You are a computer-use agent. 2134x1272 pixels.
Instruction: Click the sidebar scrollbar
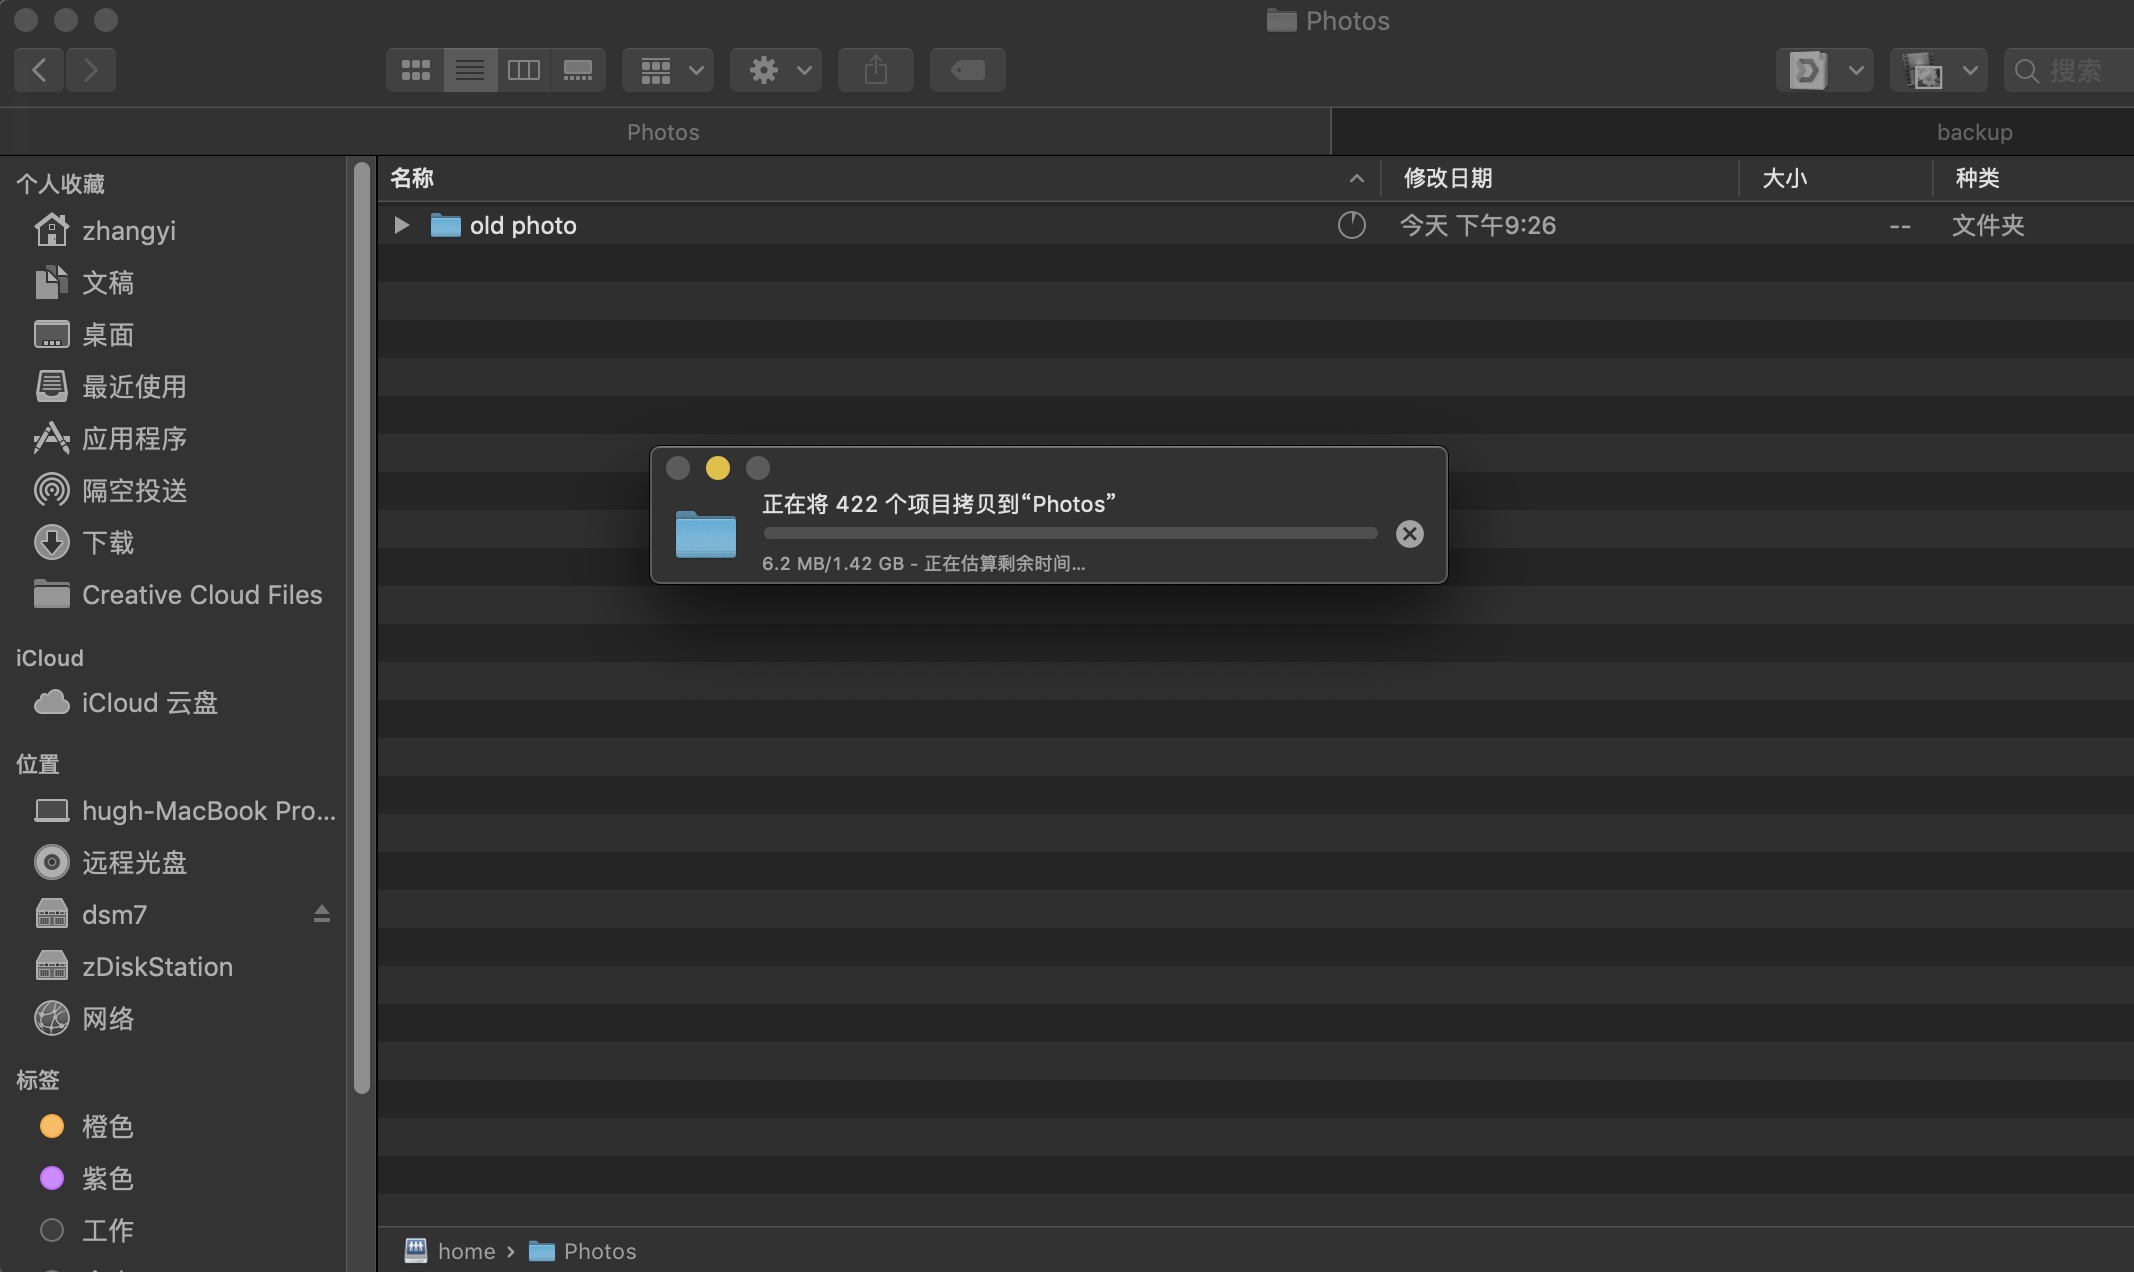click(x=362, y=628)
